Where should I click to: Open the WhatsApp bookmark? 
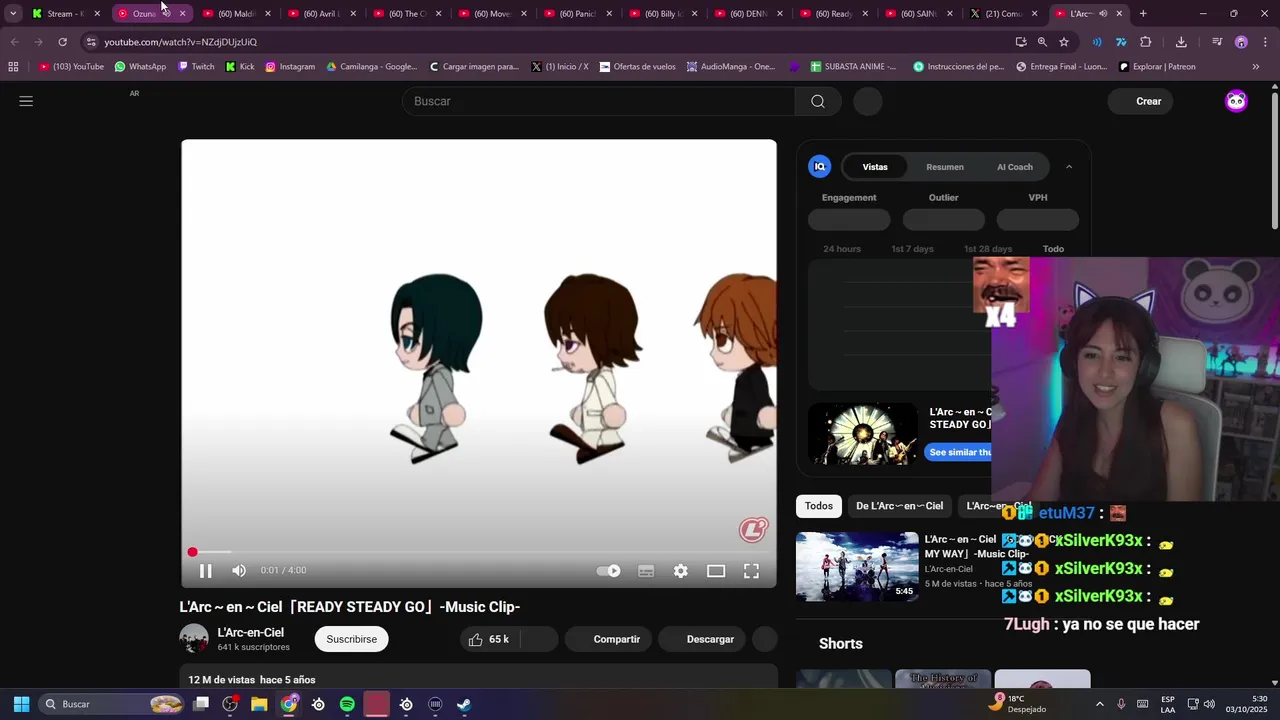(x=140, y=67)
